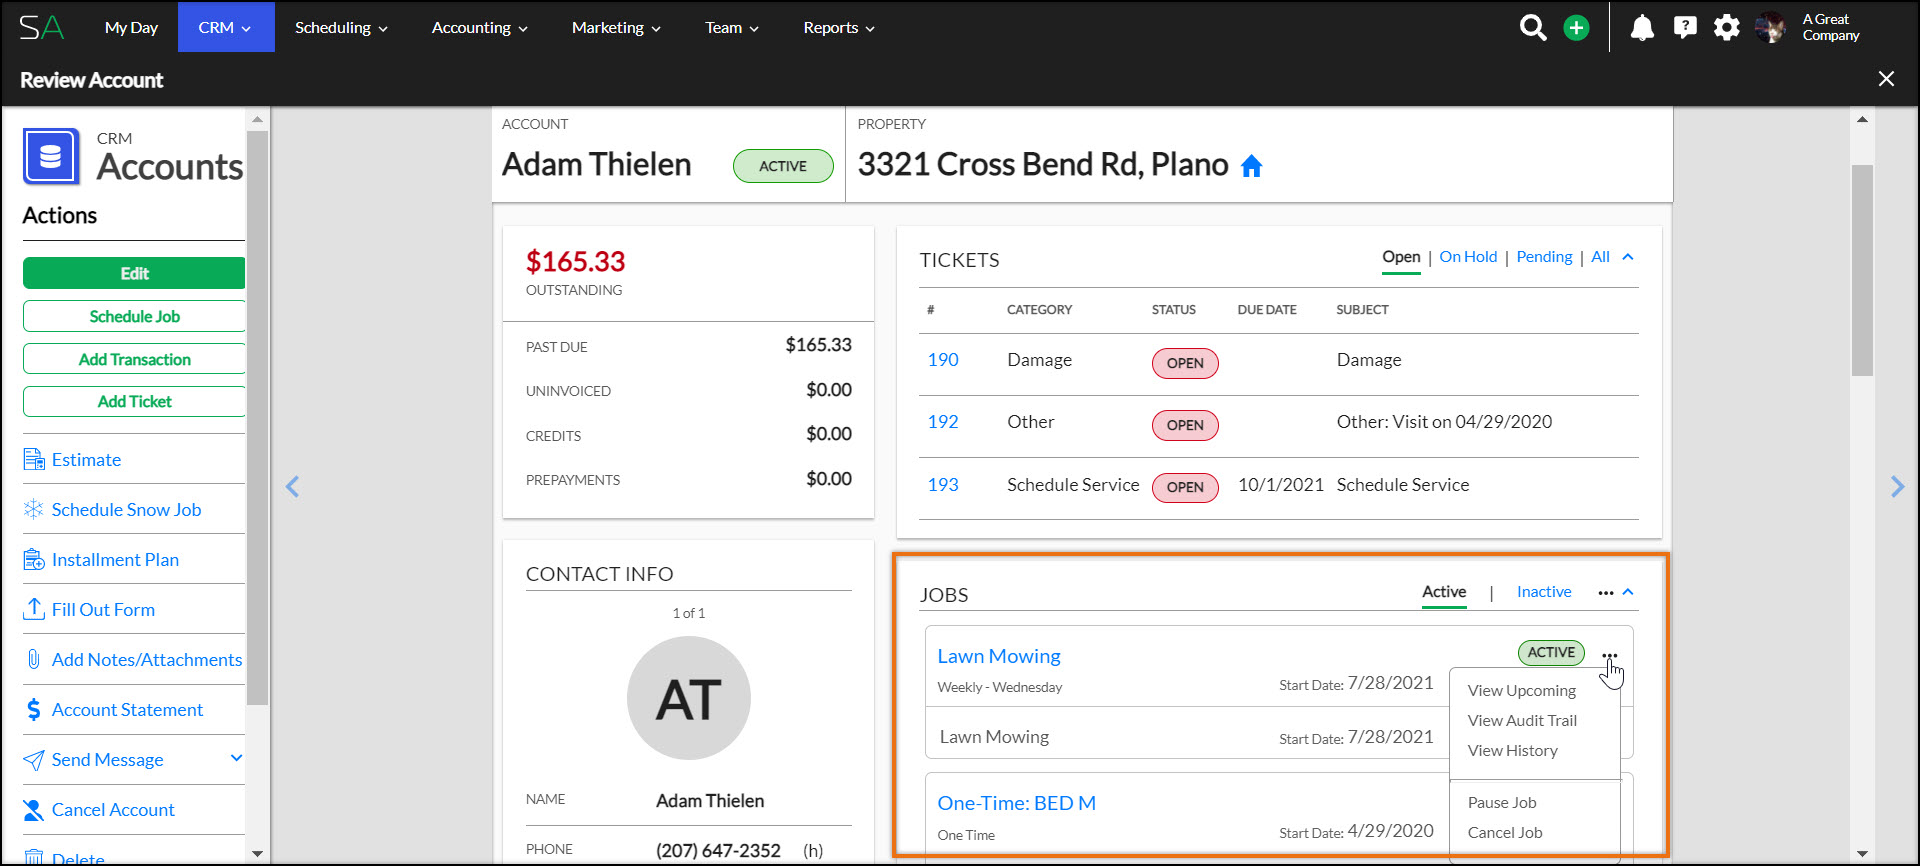
Task: Click the Add Transaction button
Action: [x=134, y=359]
